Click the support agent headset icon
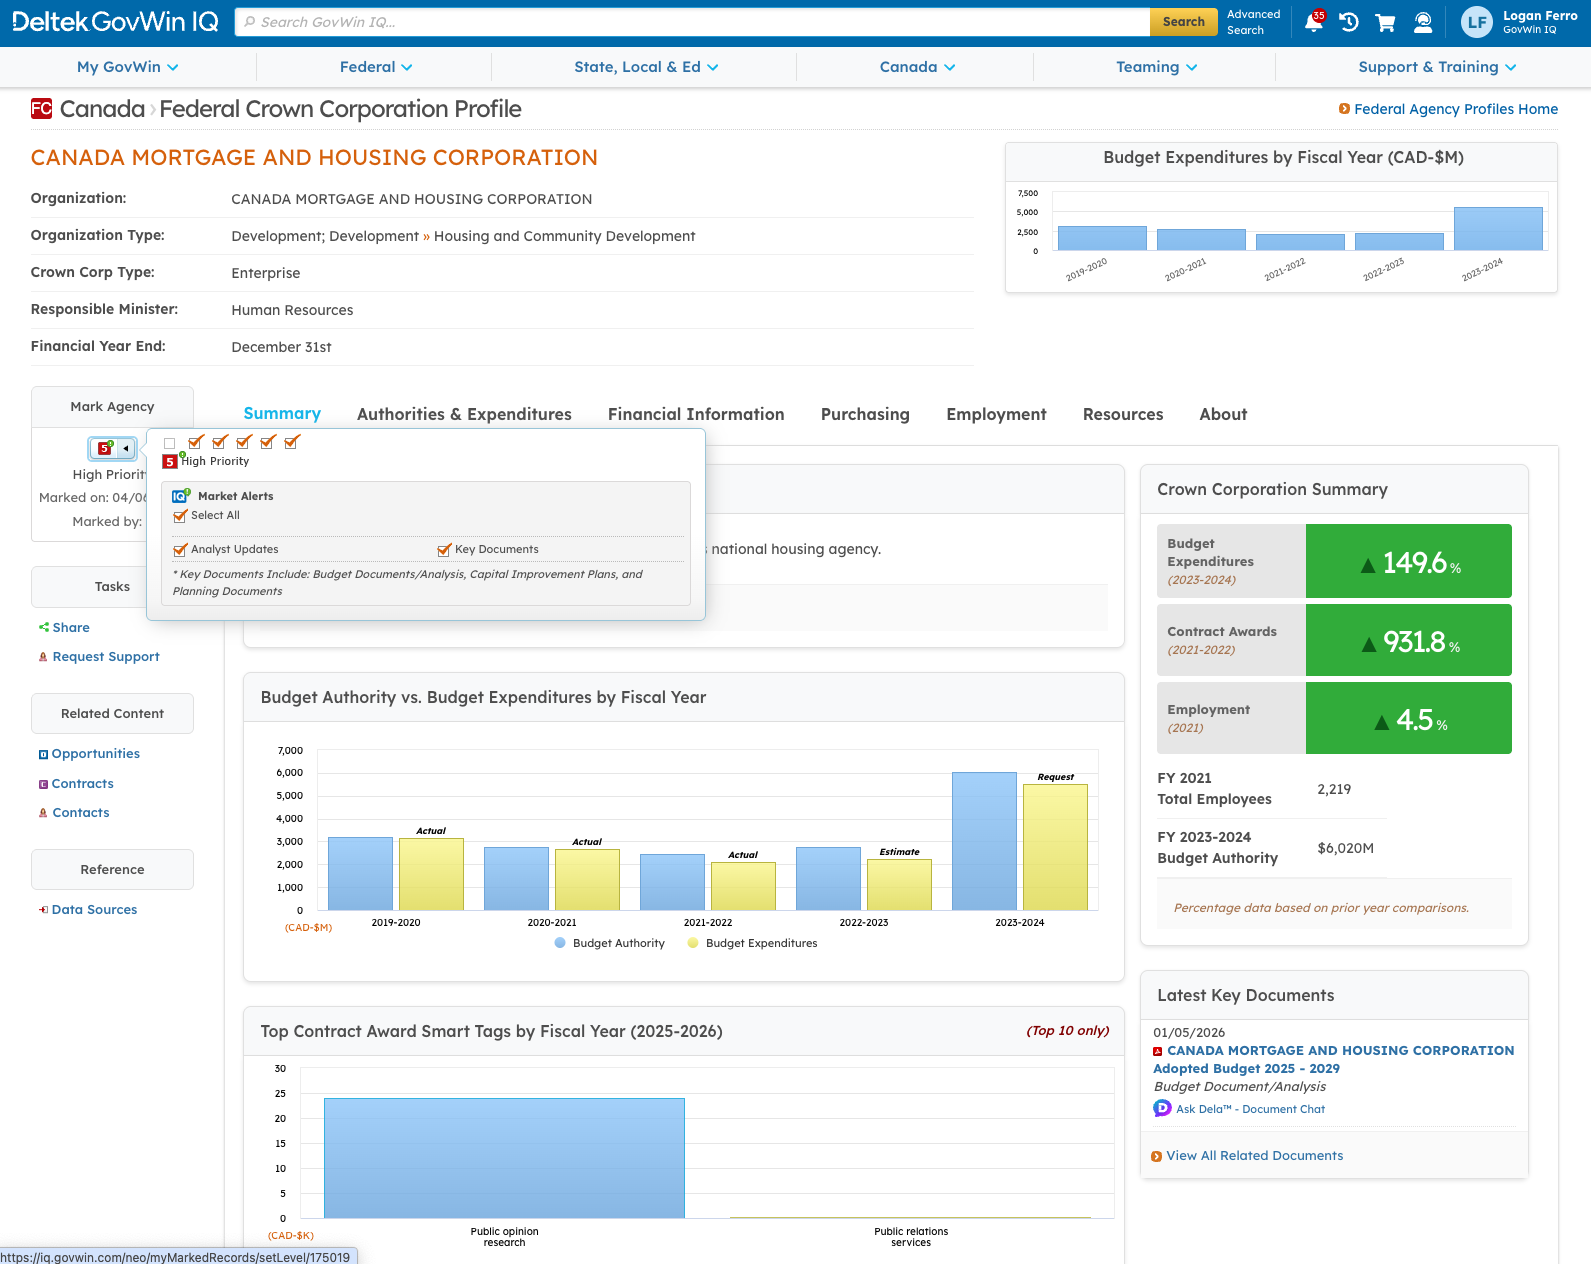The width and height of the screenshot is (1591, 1264). 1423,22
